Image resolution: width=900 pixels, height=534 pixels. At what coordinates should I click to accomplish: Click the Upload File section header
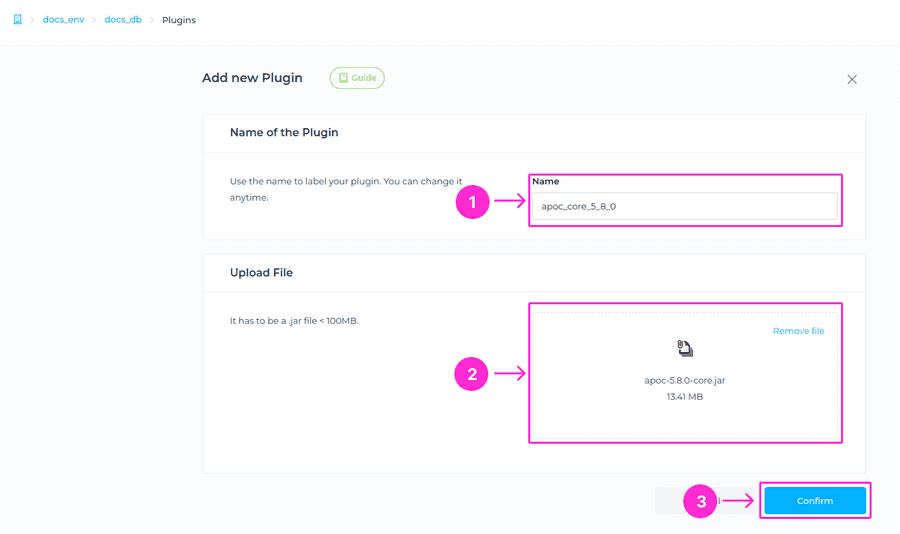tap(261, 272)
